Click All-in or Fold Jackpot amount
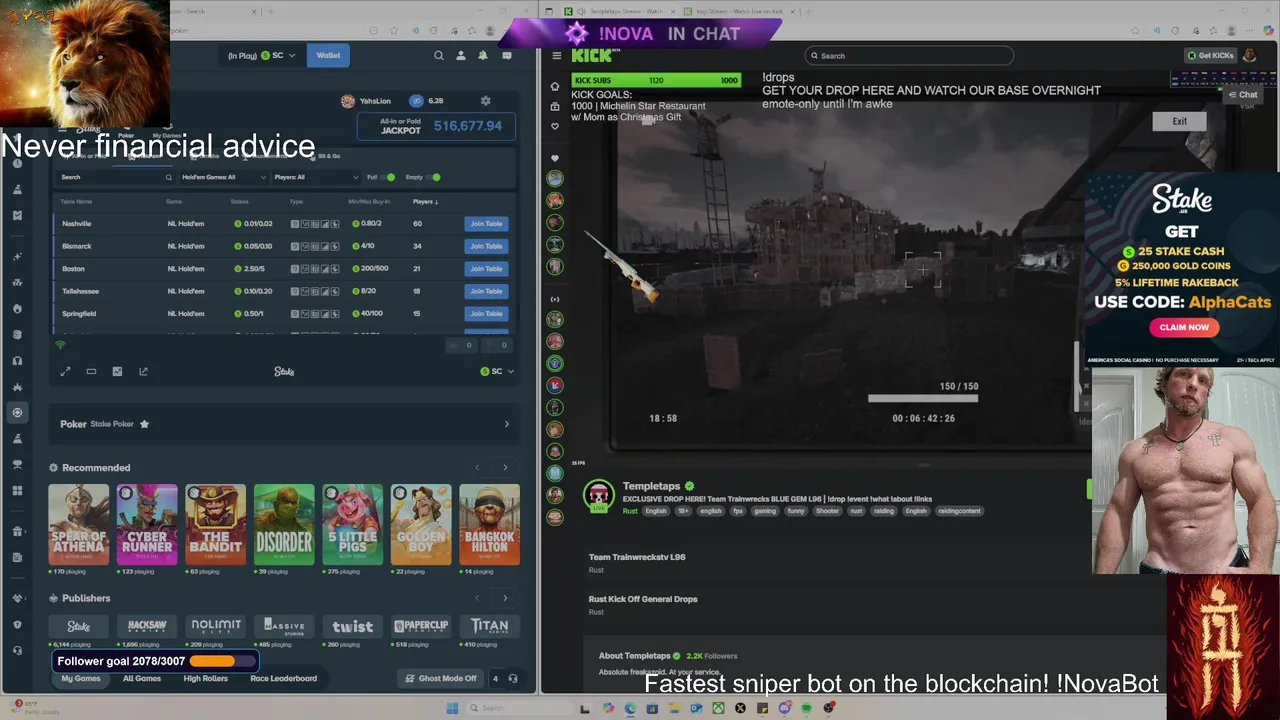The height and width of the screenshot is (720, 1280). 468,126
